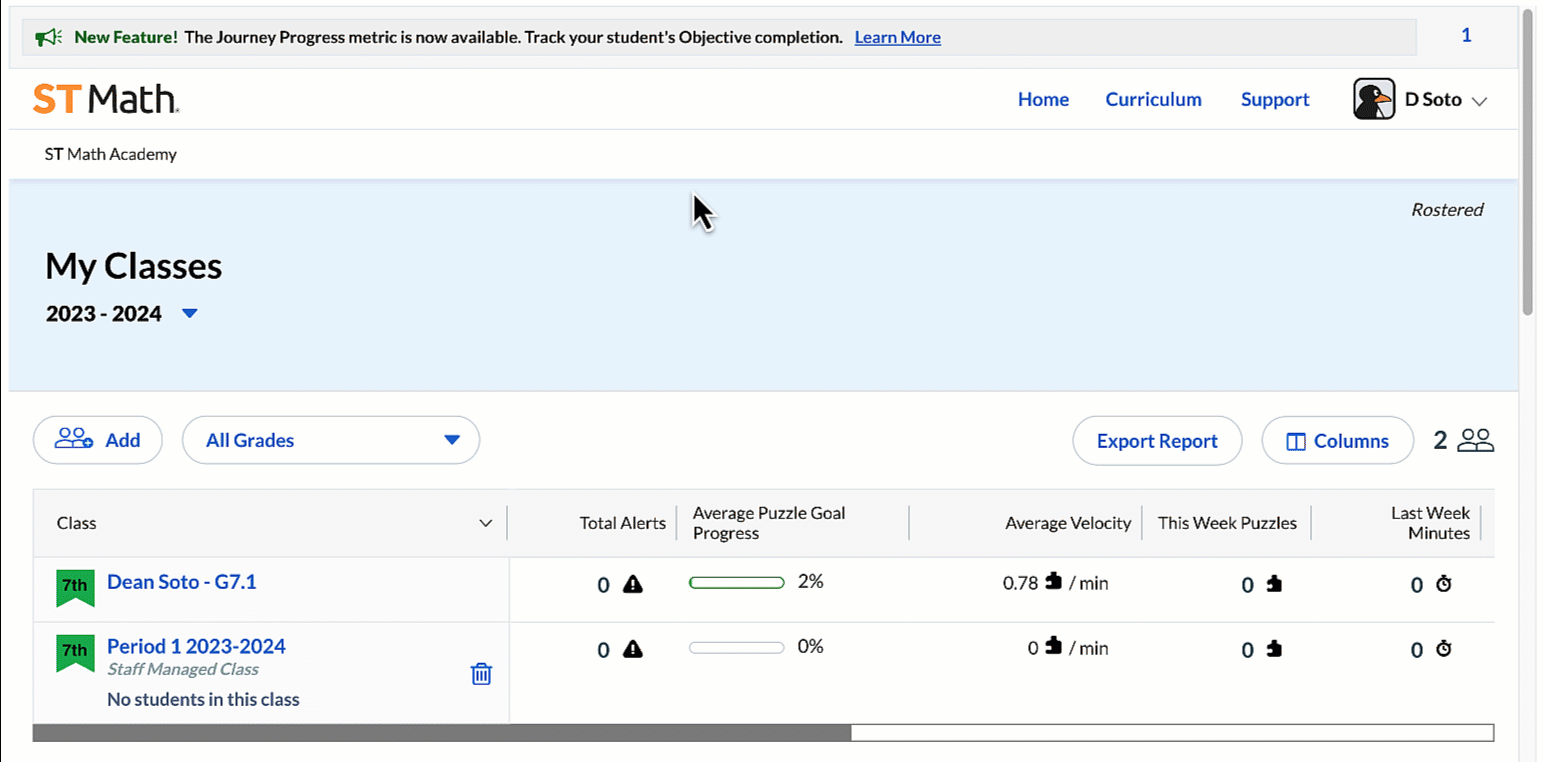Click the ST Math logo

(x=106, y=99)
